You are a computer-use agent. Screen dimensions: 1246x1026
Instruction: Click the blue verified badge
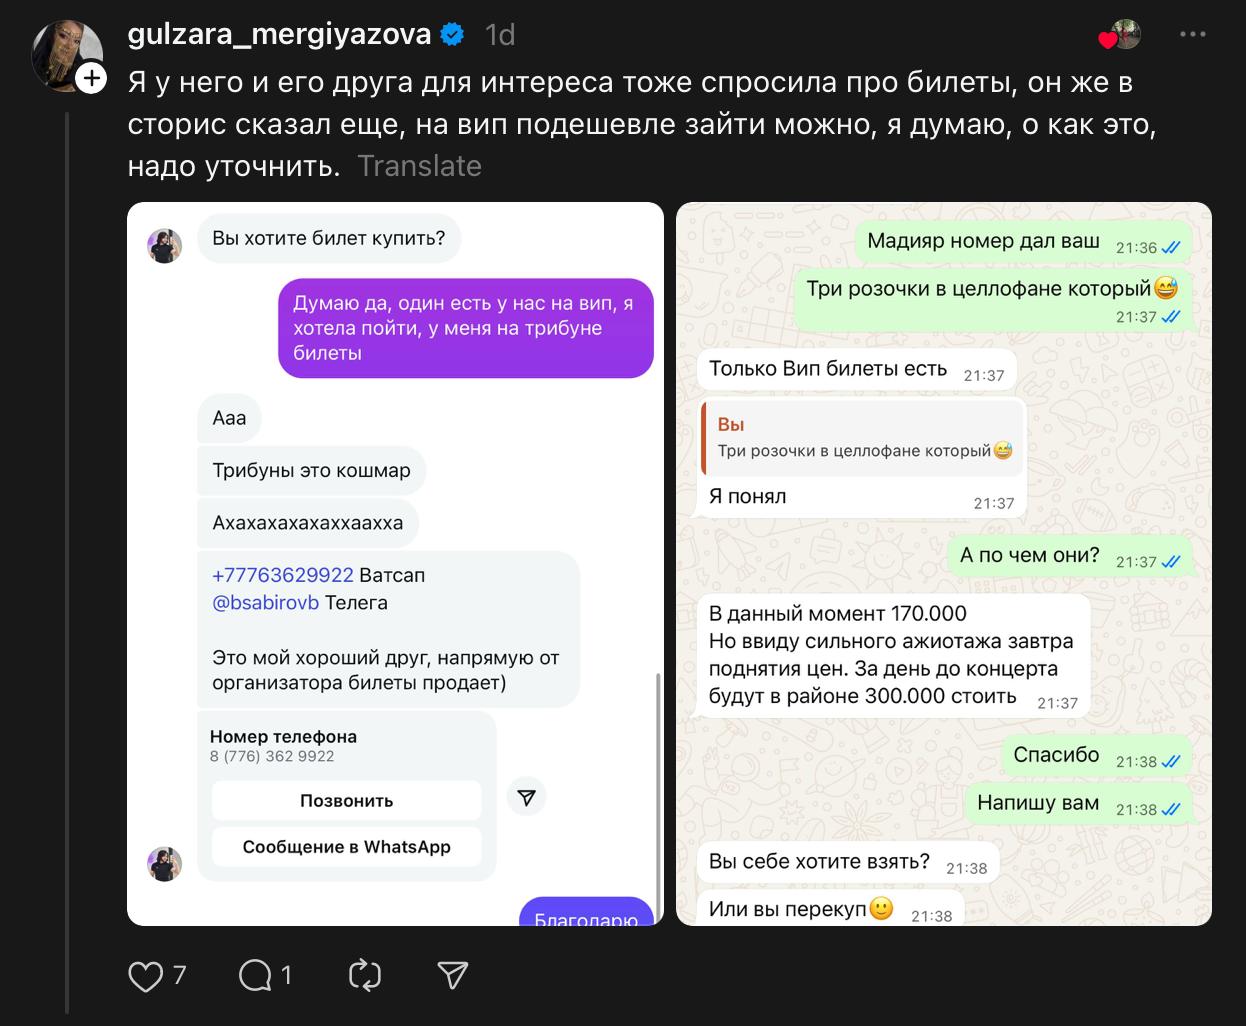tap(452, 35)
